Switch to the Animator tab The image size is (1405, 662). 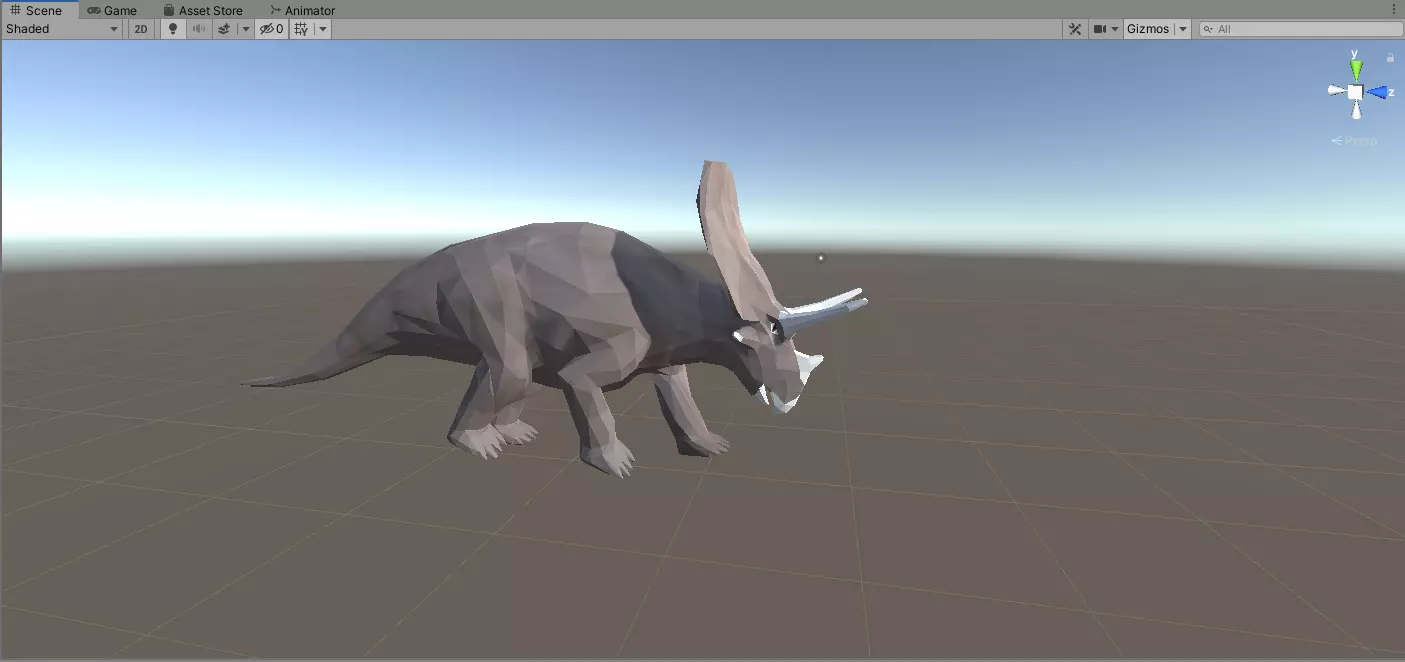coord(302,10)
